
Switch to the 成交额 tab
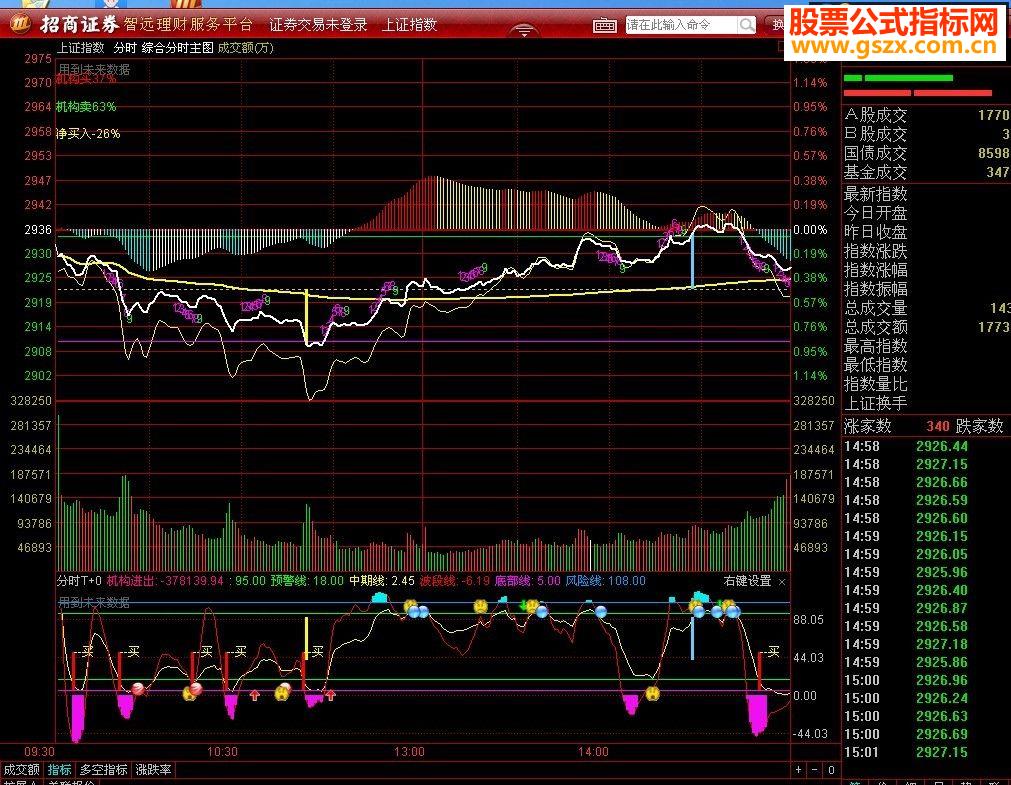click(x=21, y=770)
